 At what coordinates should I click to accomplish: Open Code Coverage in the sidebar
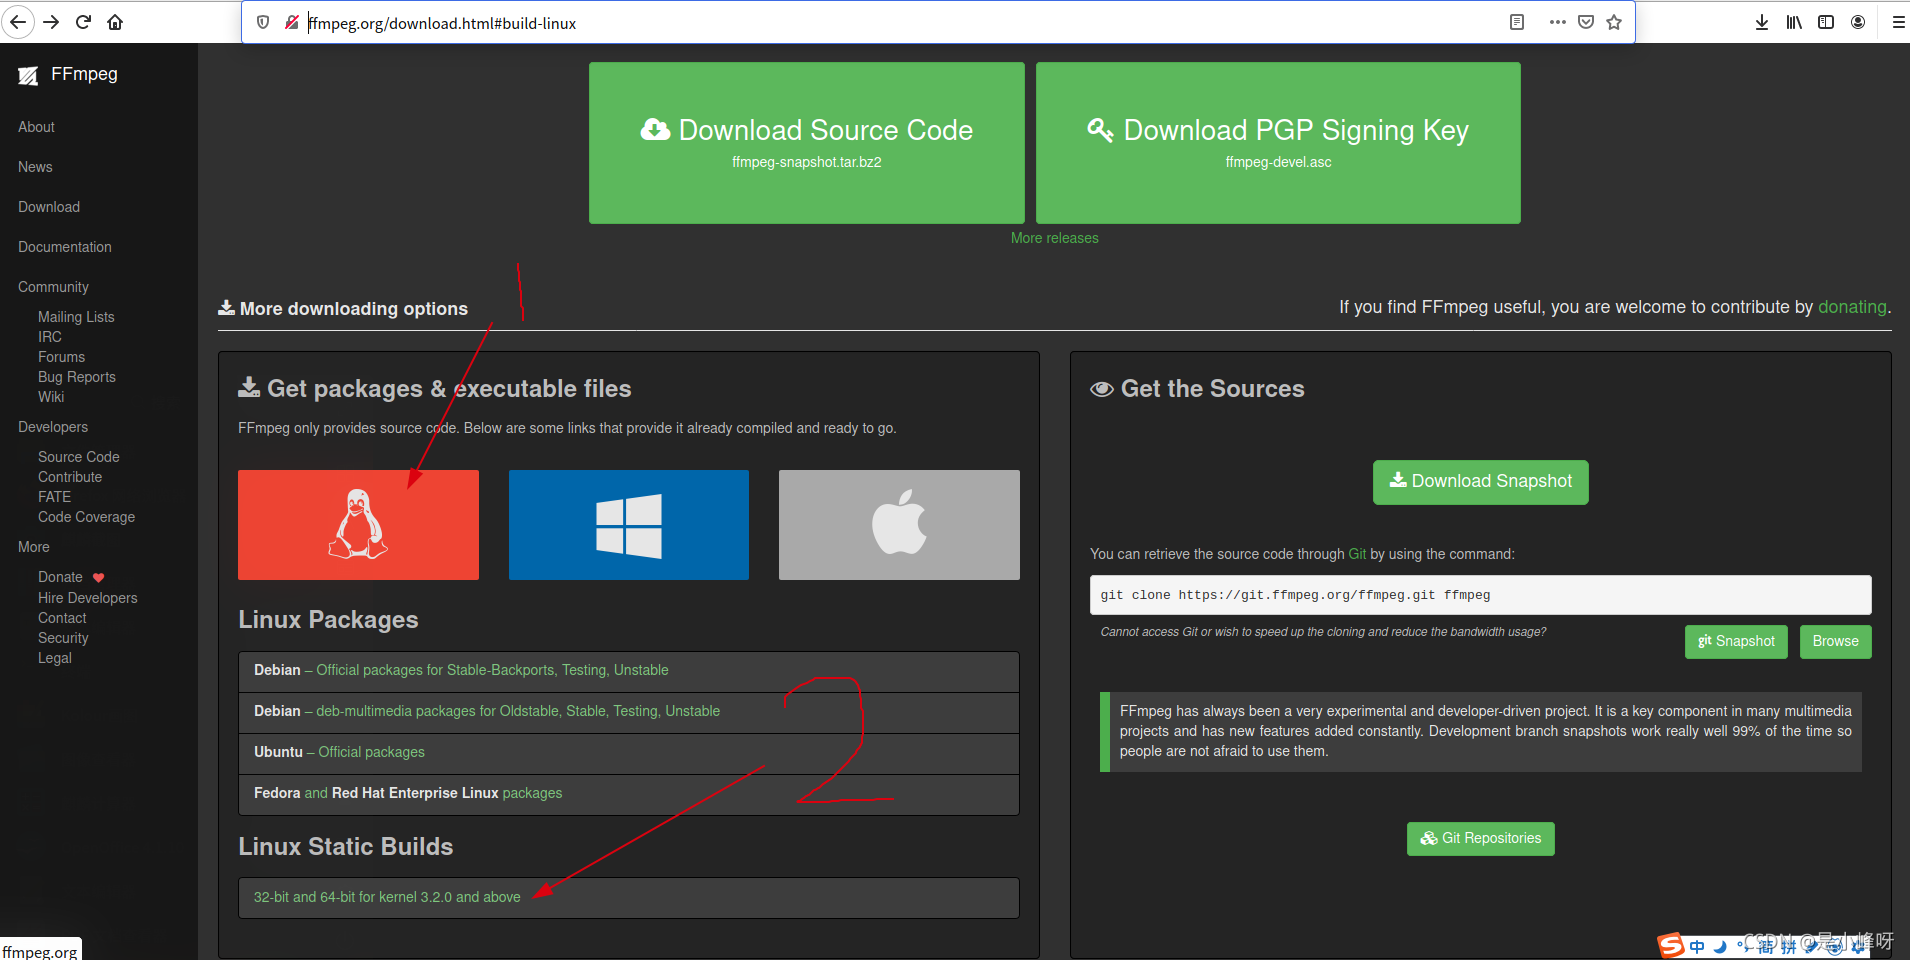86,517
